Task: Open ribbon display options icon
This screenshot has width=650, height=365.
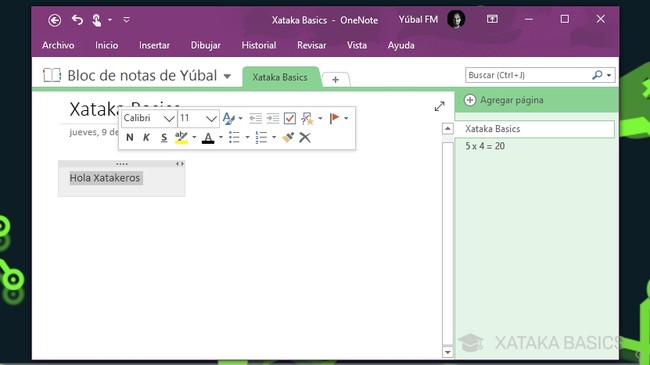Action: click(492, 19)
